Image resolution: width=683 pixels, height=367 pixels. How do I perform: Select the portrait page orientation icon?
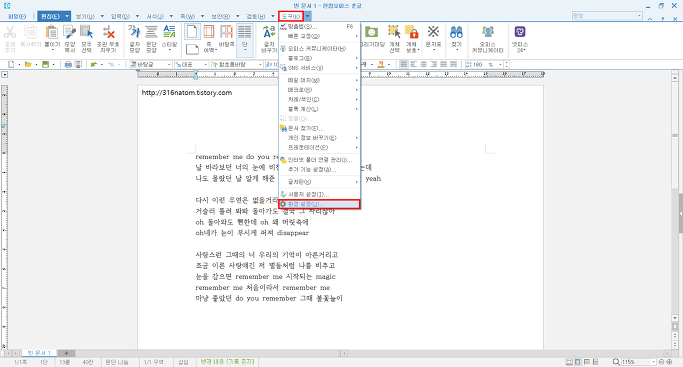192,32
